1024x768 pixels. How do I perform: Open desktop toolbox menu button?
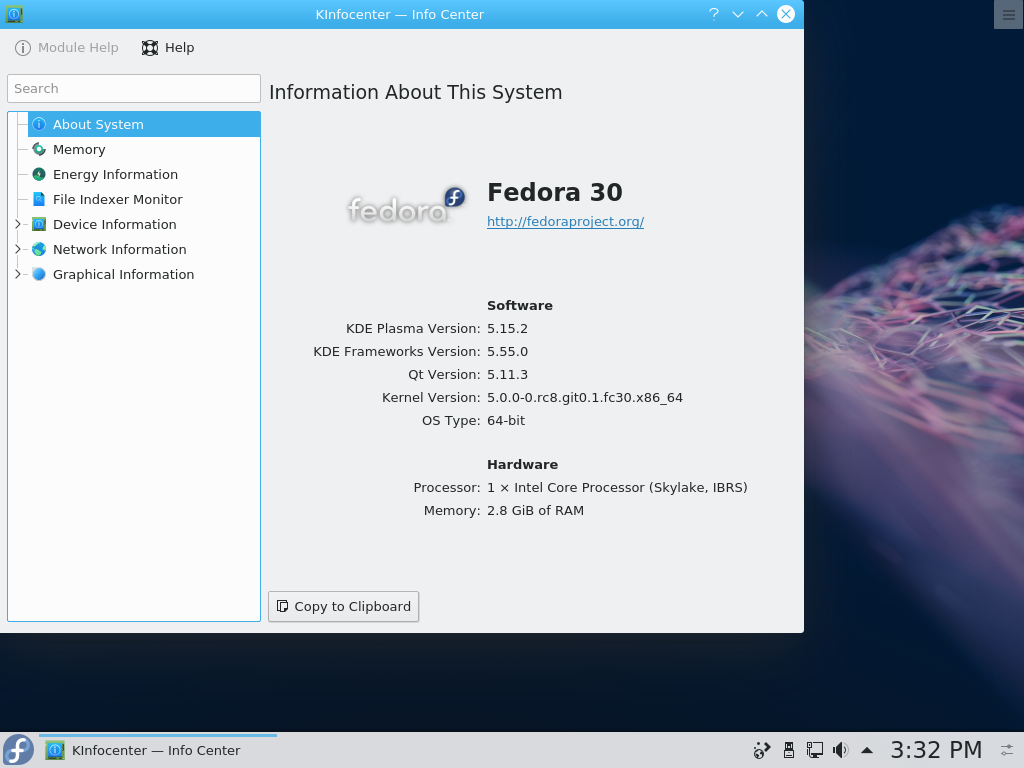coord(1008,14)
